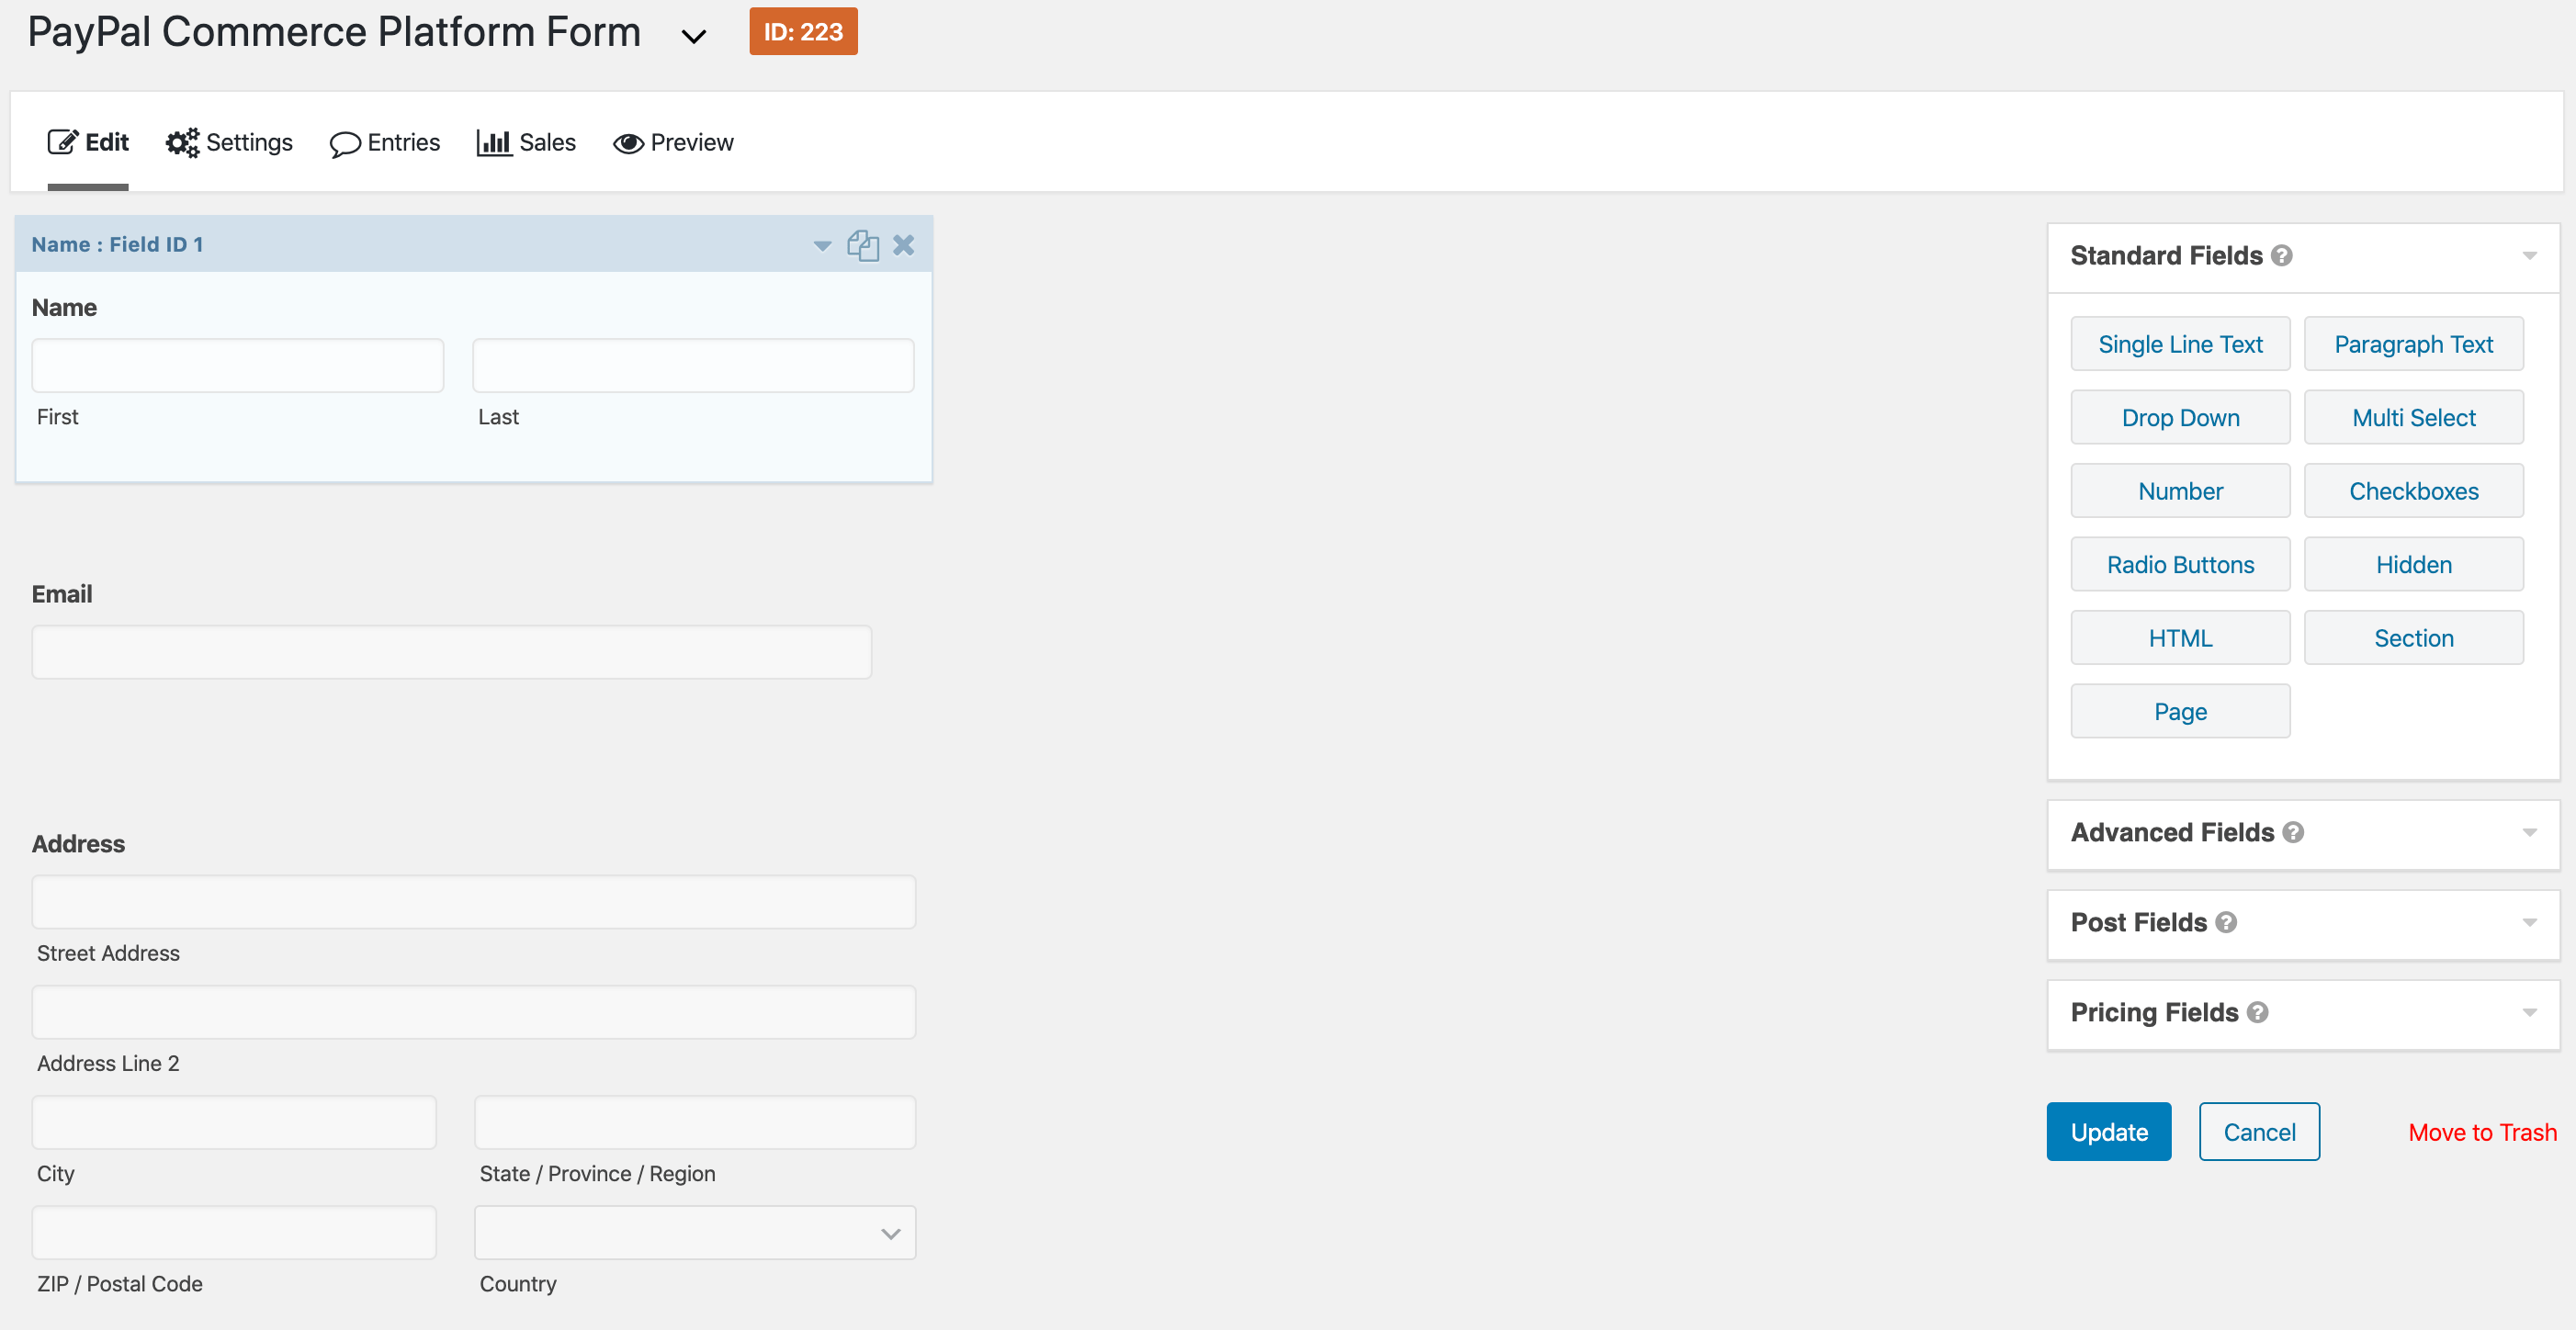This screenshot has height=1330, width=2576.
Task: Click the Standard Fields help icon
Action: click(2281, 256)
